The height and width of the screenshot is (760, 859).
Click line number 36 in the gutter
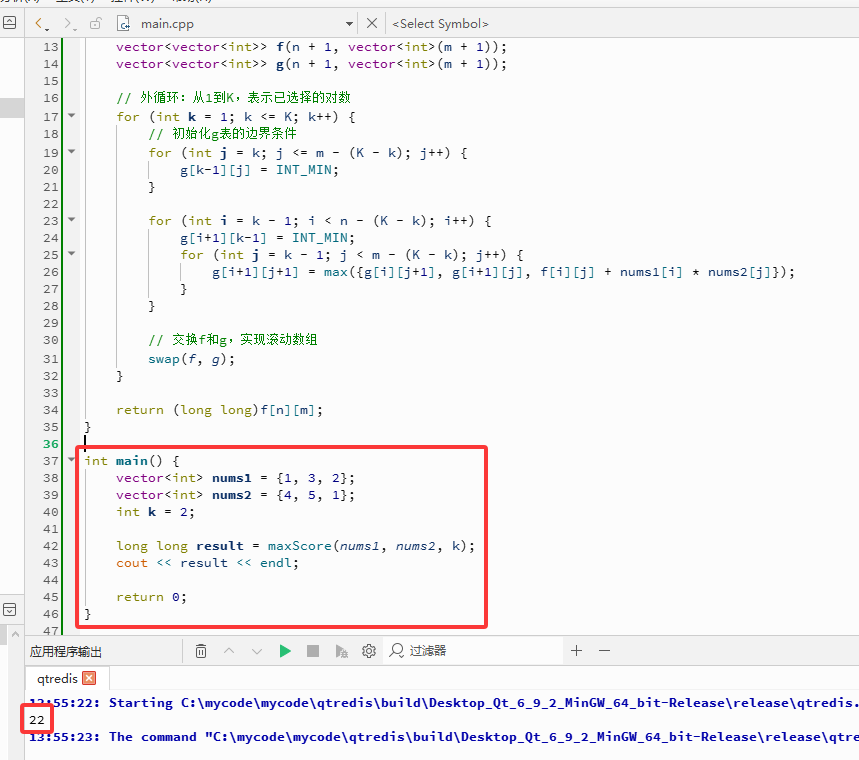[50, 444]
